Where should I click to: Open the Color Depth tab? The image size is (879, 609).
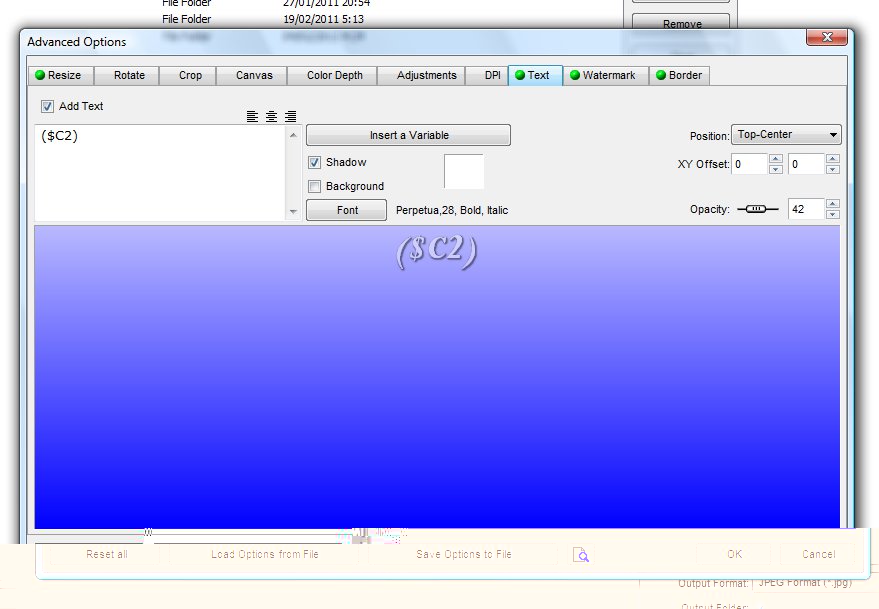point(334,75)
